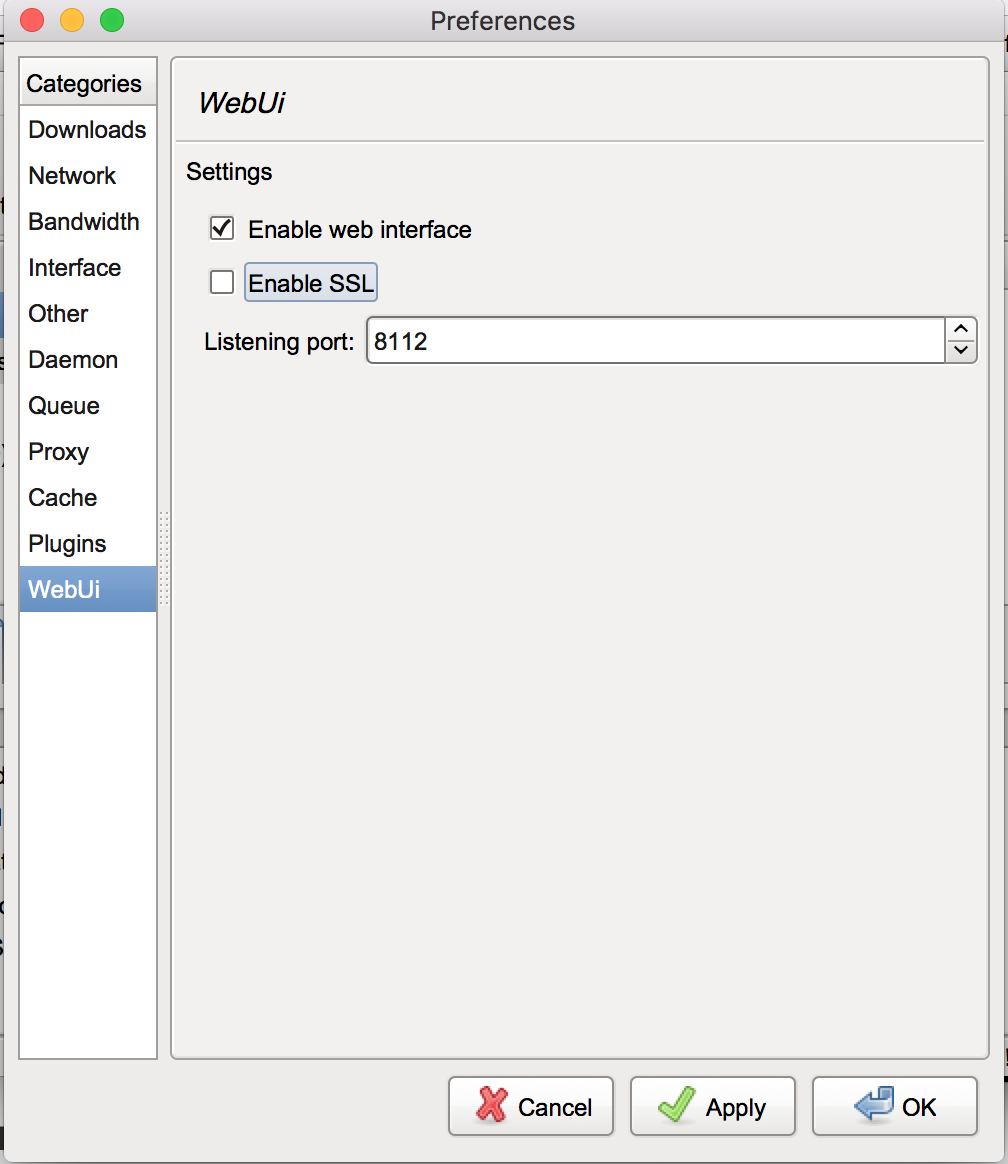Click inside the Listening port field
The image size is (1008, 1164).
[655, 341]
